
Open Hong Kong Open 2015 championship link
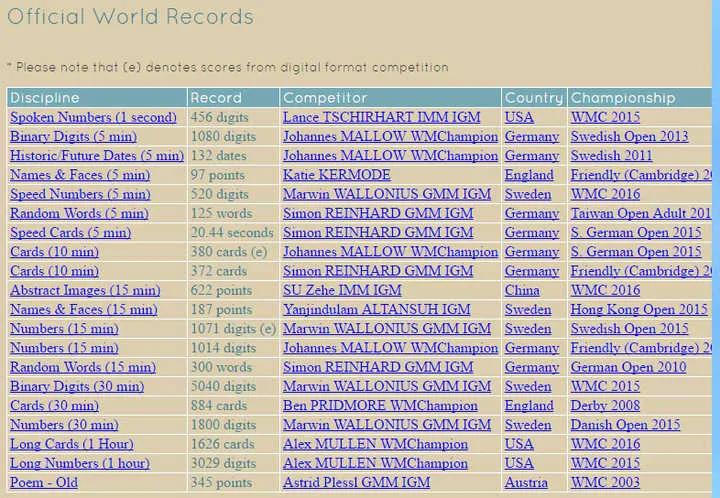pyautogui.click(x=639, y=310)
